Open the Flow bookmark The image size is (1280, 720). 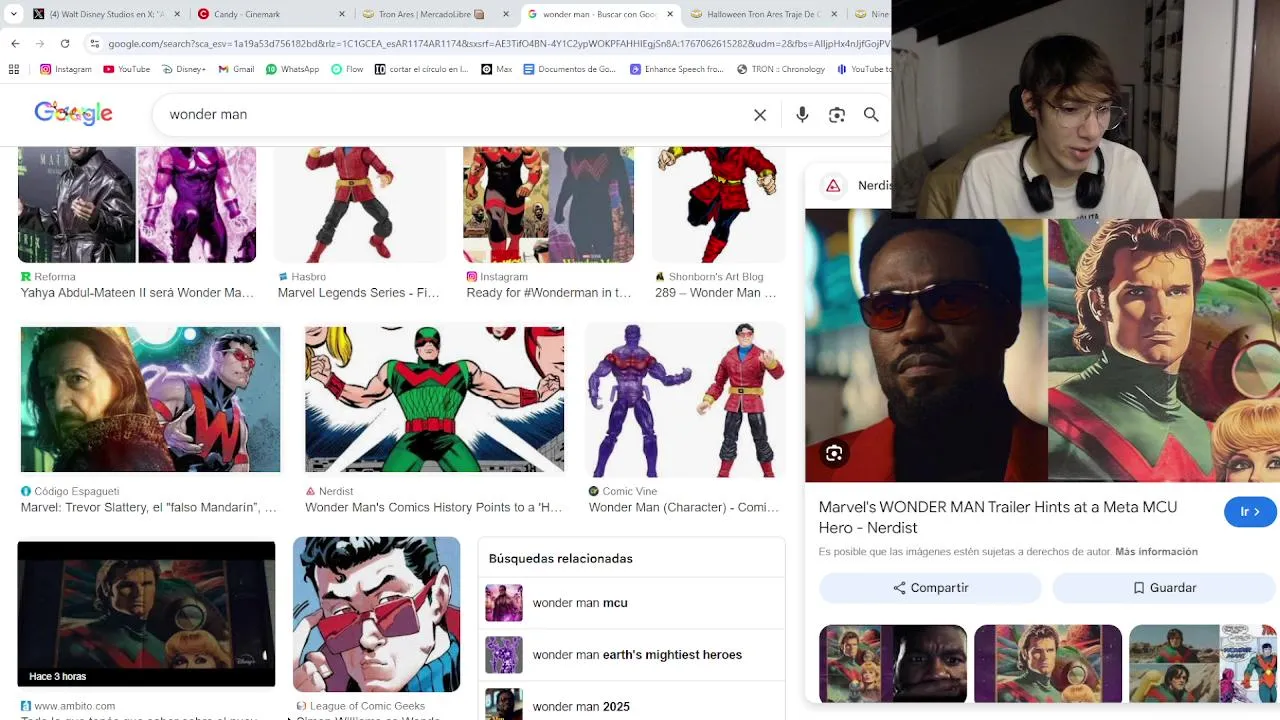pyautogui.click(x=347, y=69)
